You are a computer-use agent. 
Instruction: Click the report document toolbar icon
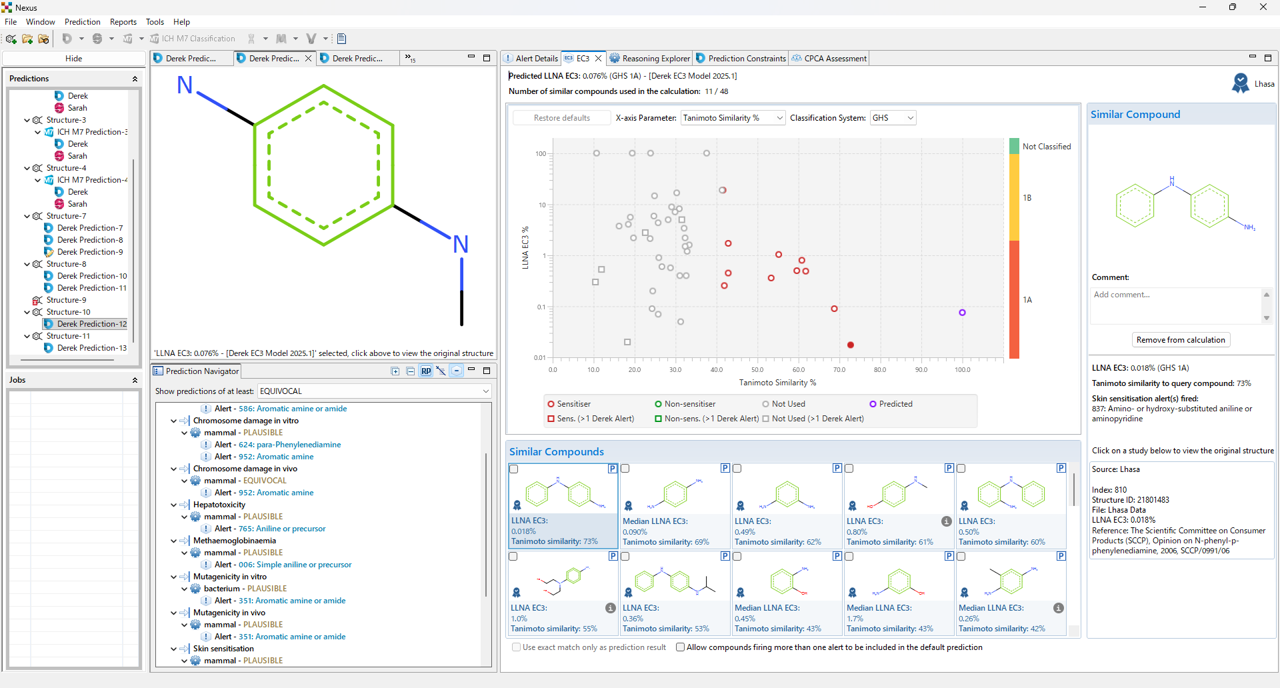[x=341, y=39]
